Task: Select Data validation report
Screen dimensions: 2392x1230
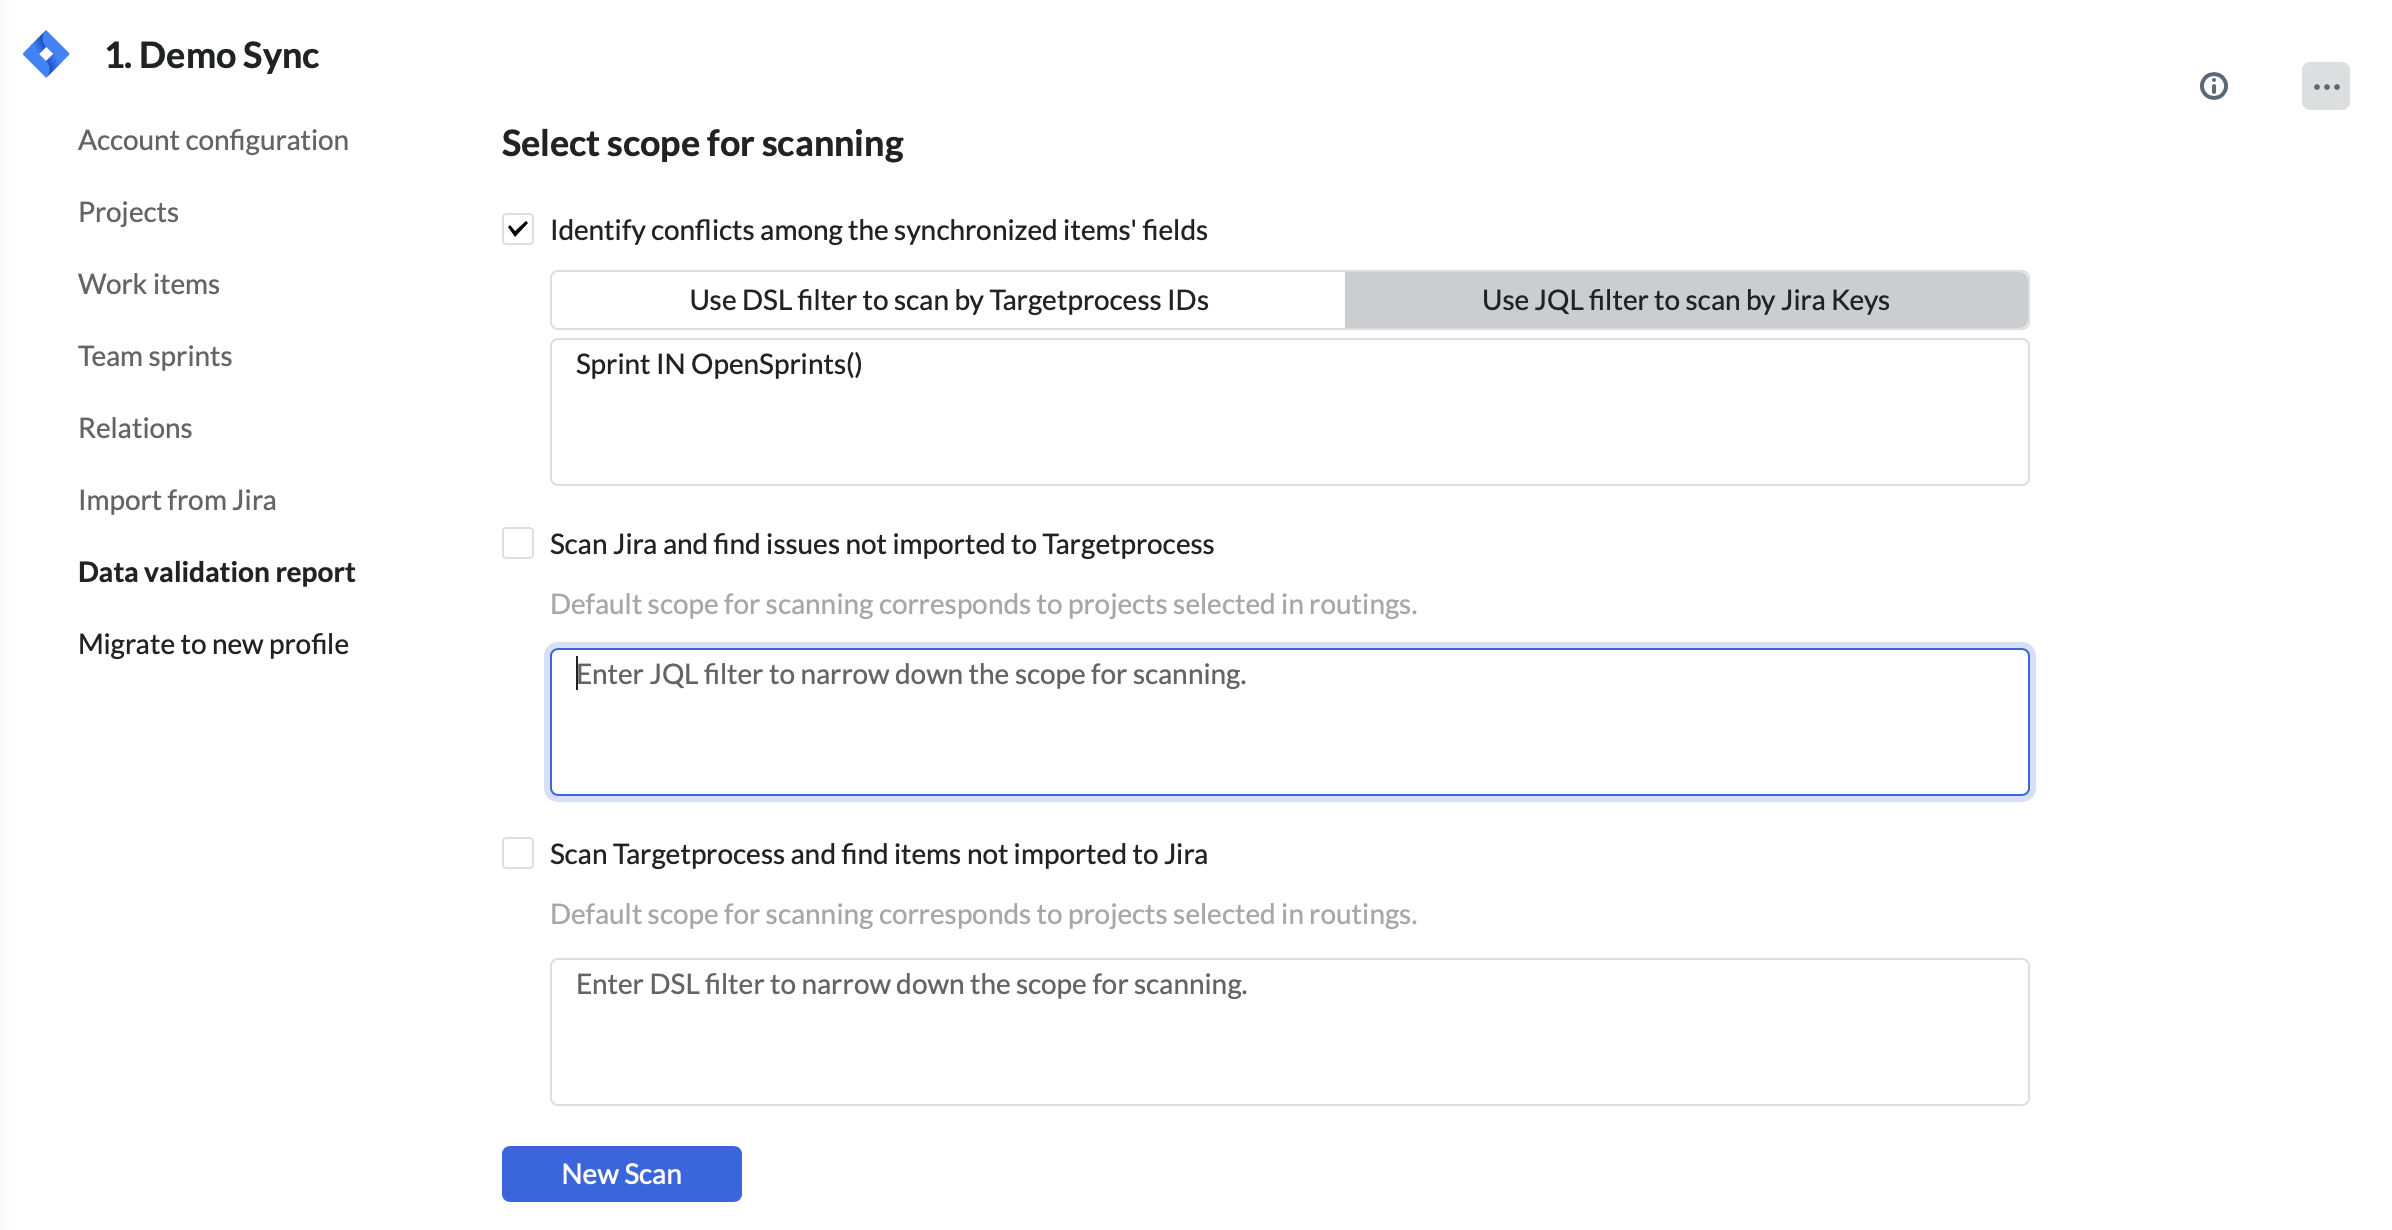Action: point(216,572)
